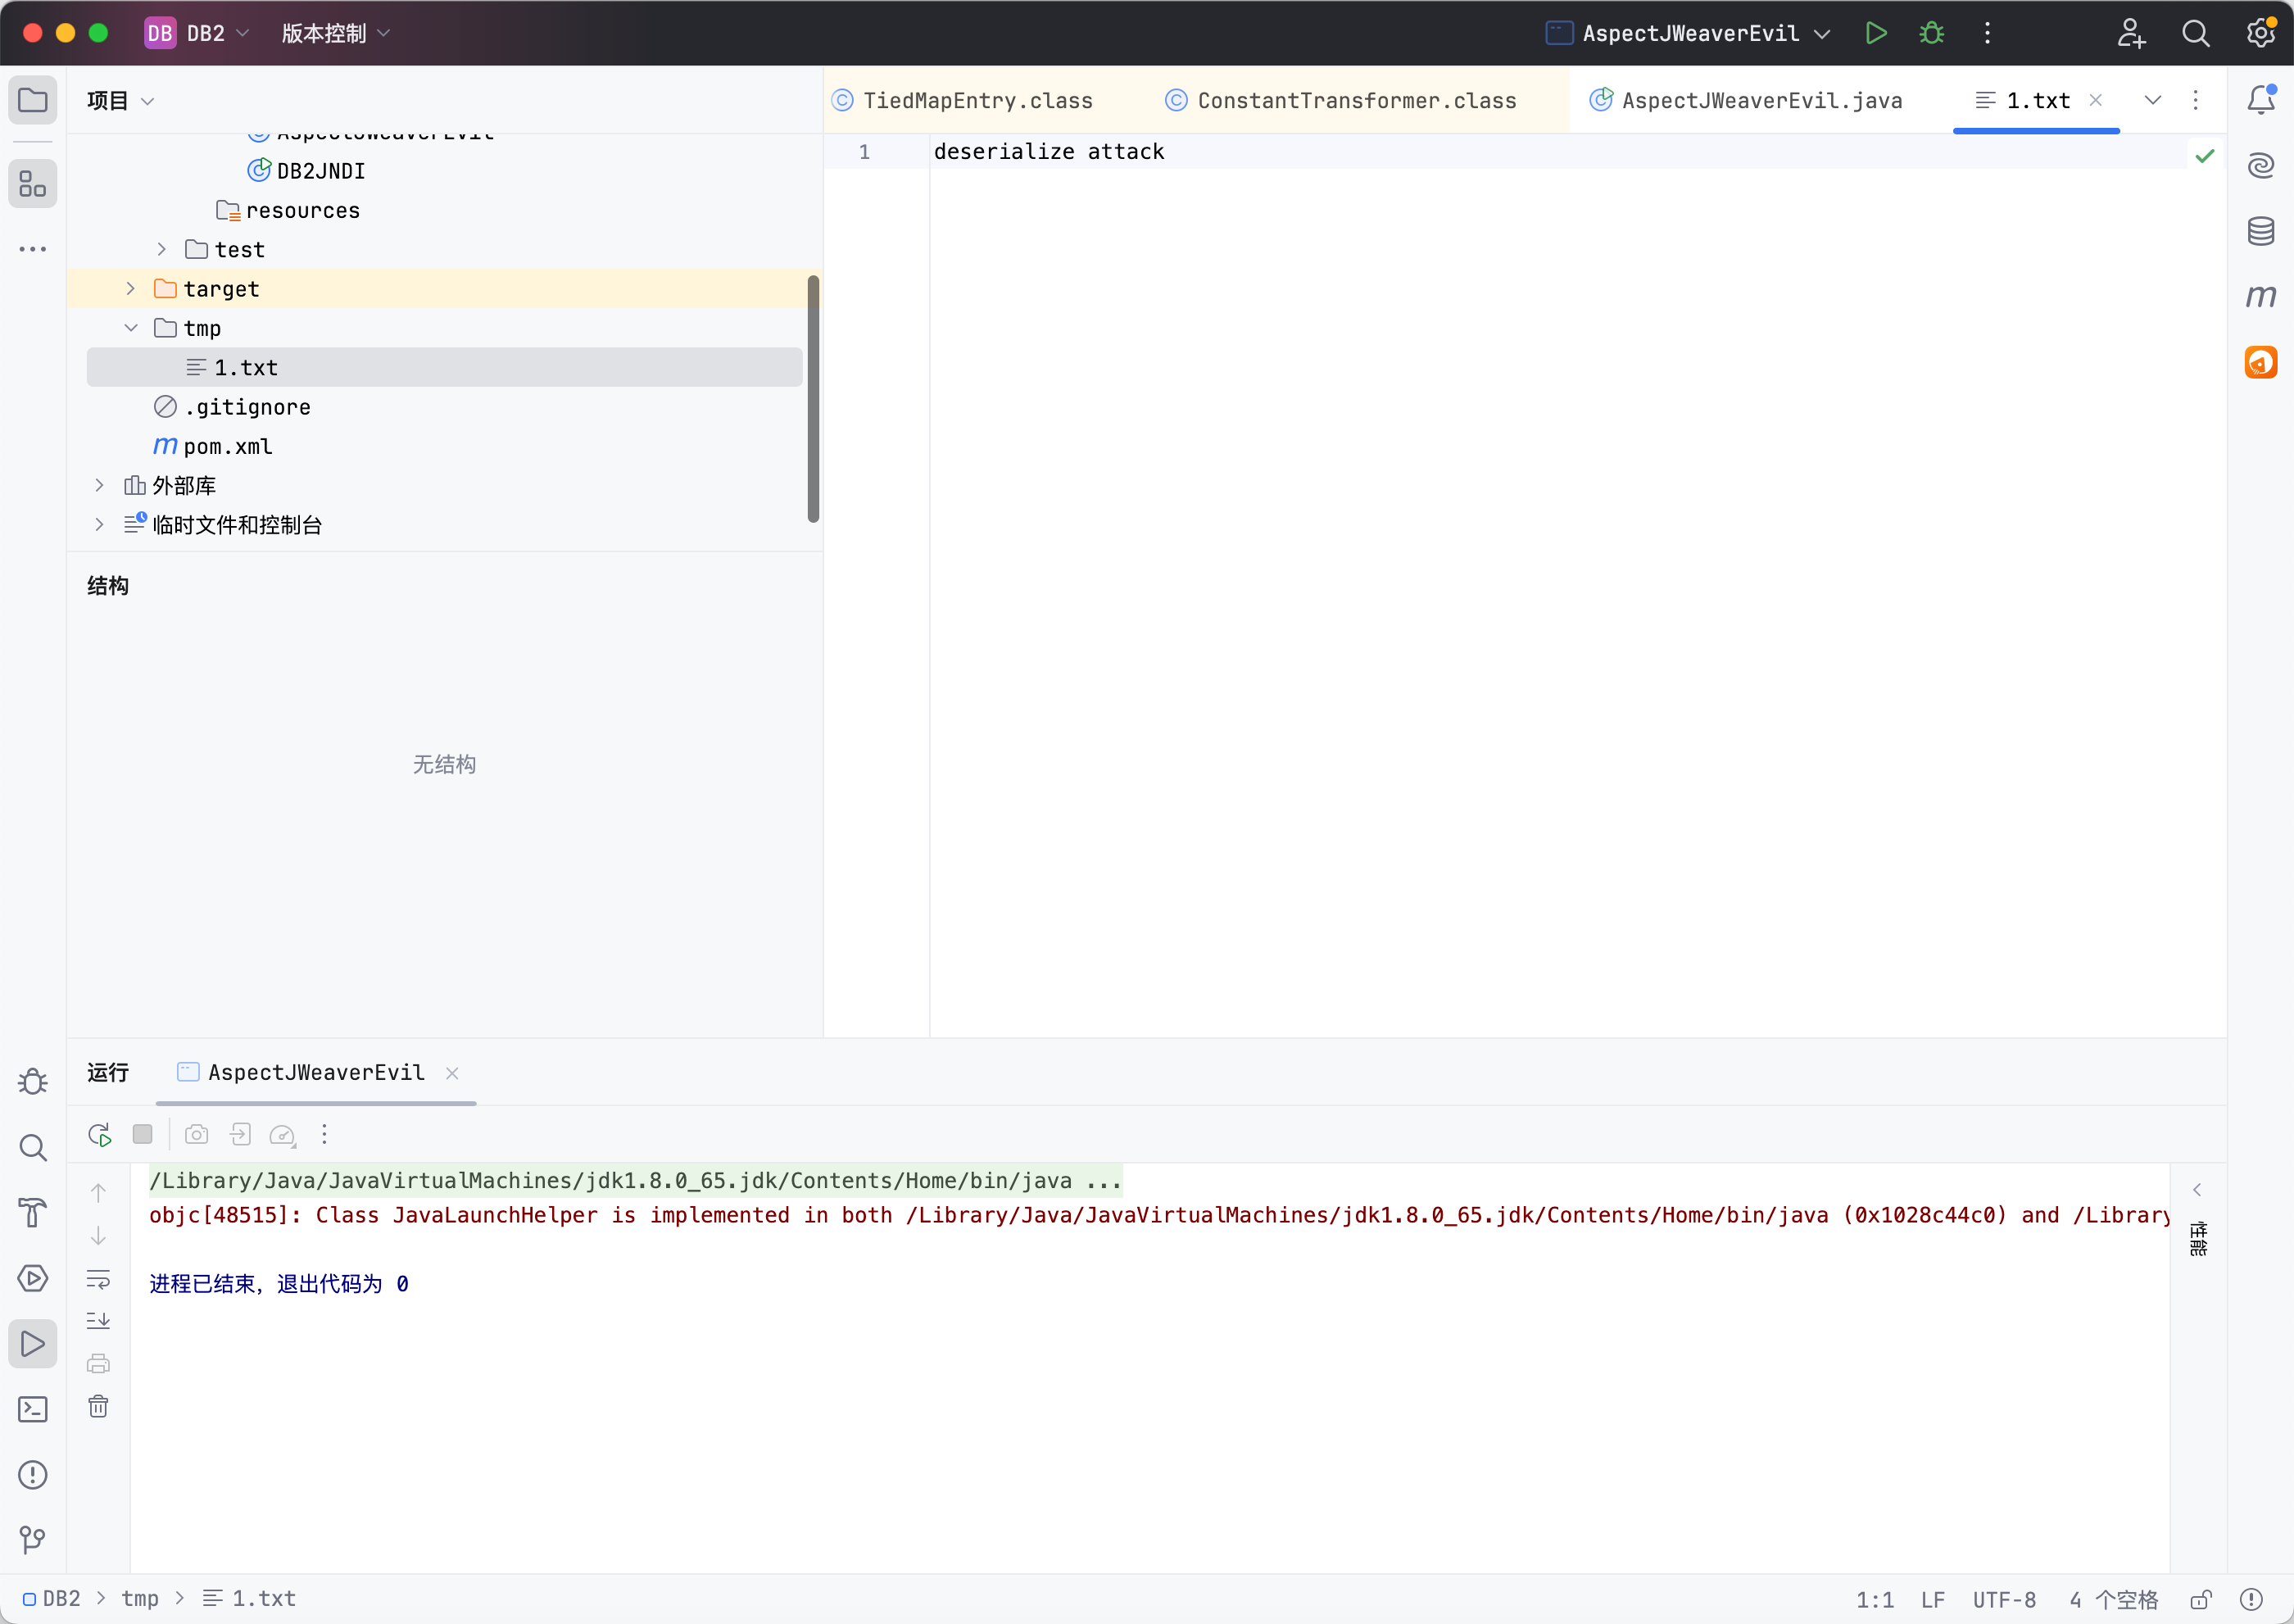Open the Debug tool window bug icon
Screen dimensions: 2294x1624
click(33, 1082)
